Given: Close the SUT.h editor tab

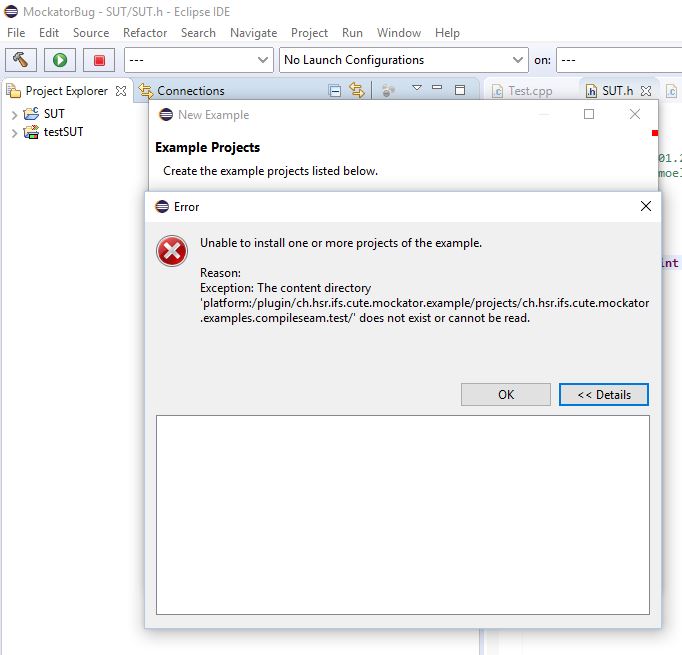Looking at the screenshot, I should (x=646, y=91).
